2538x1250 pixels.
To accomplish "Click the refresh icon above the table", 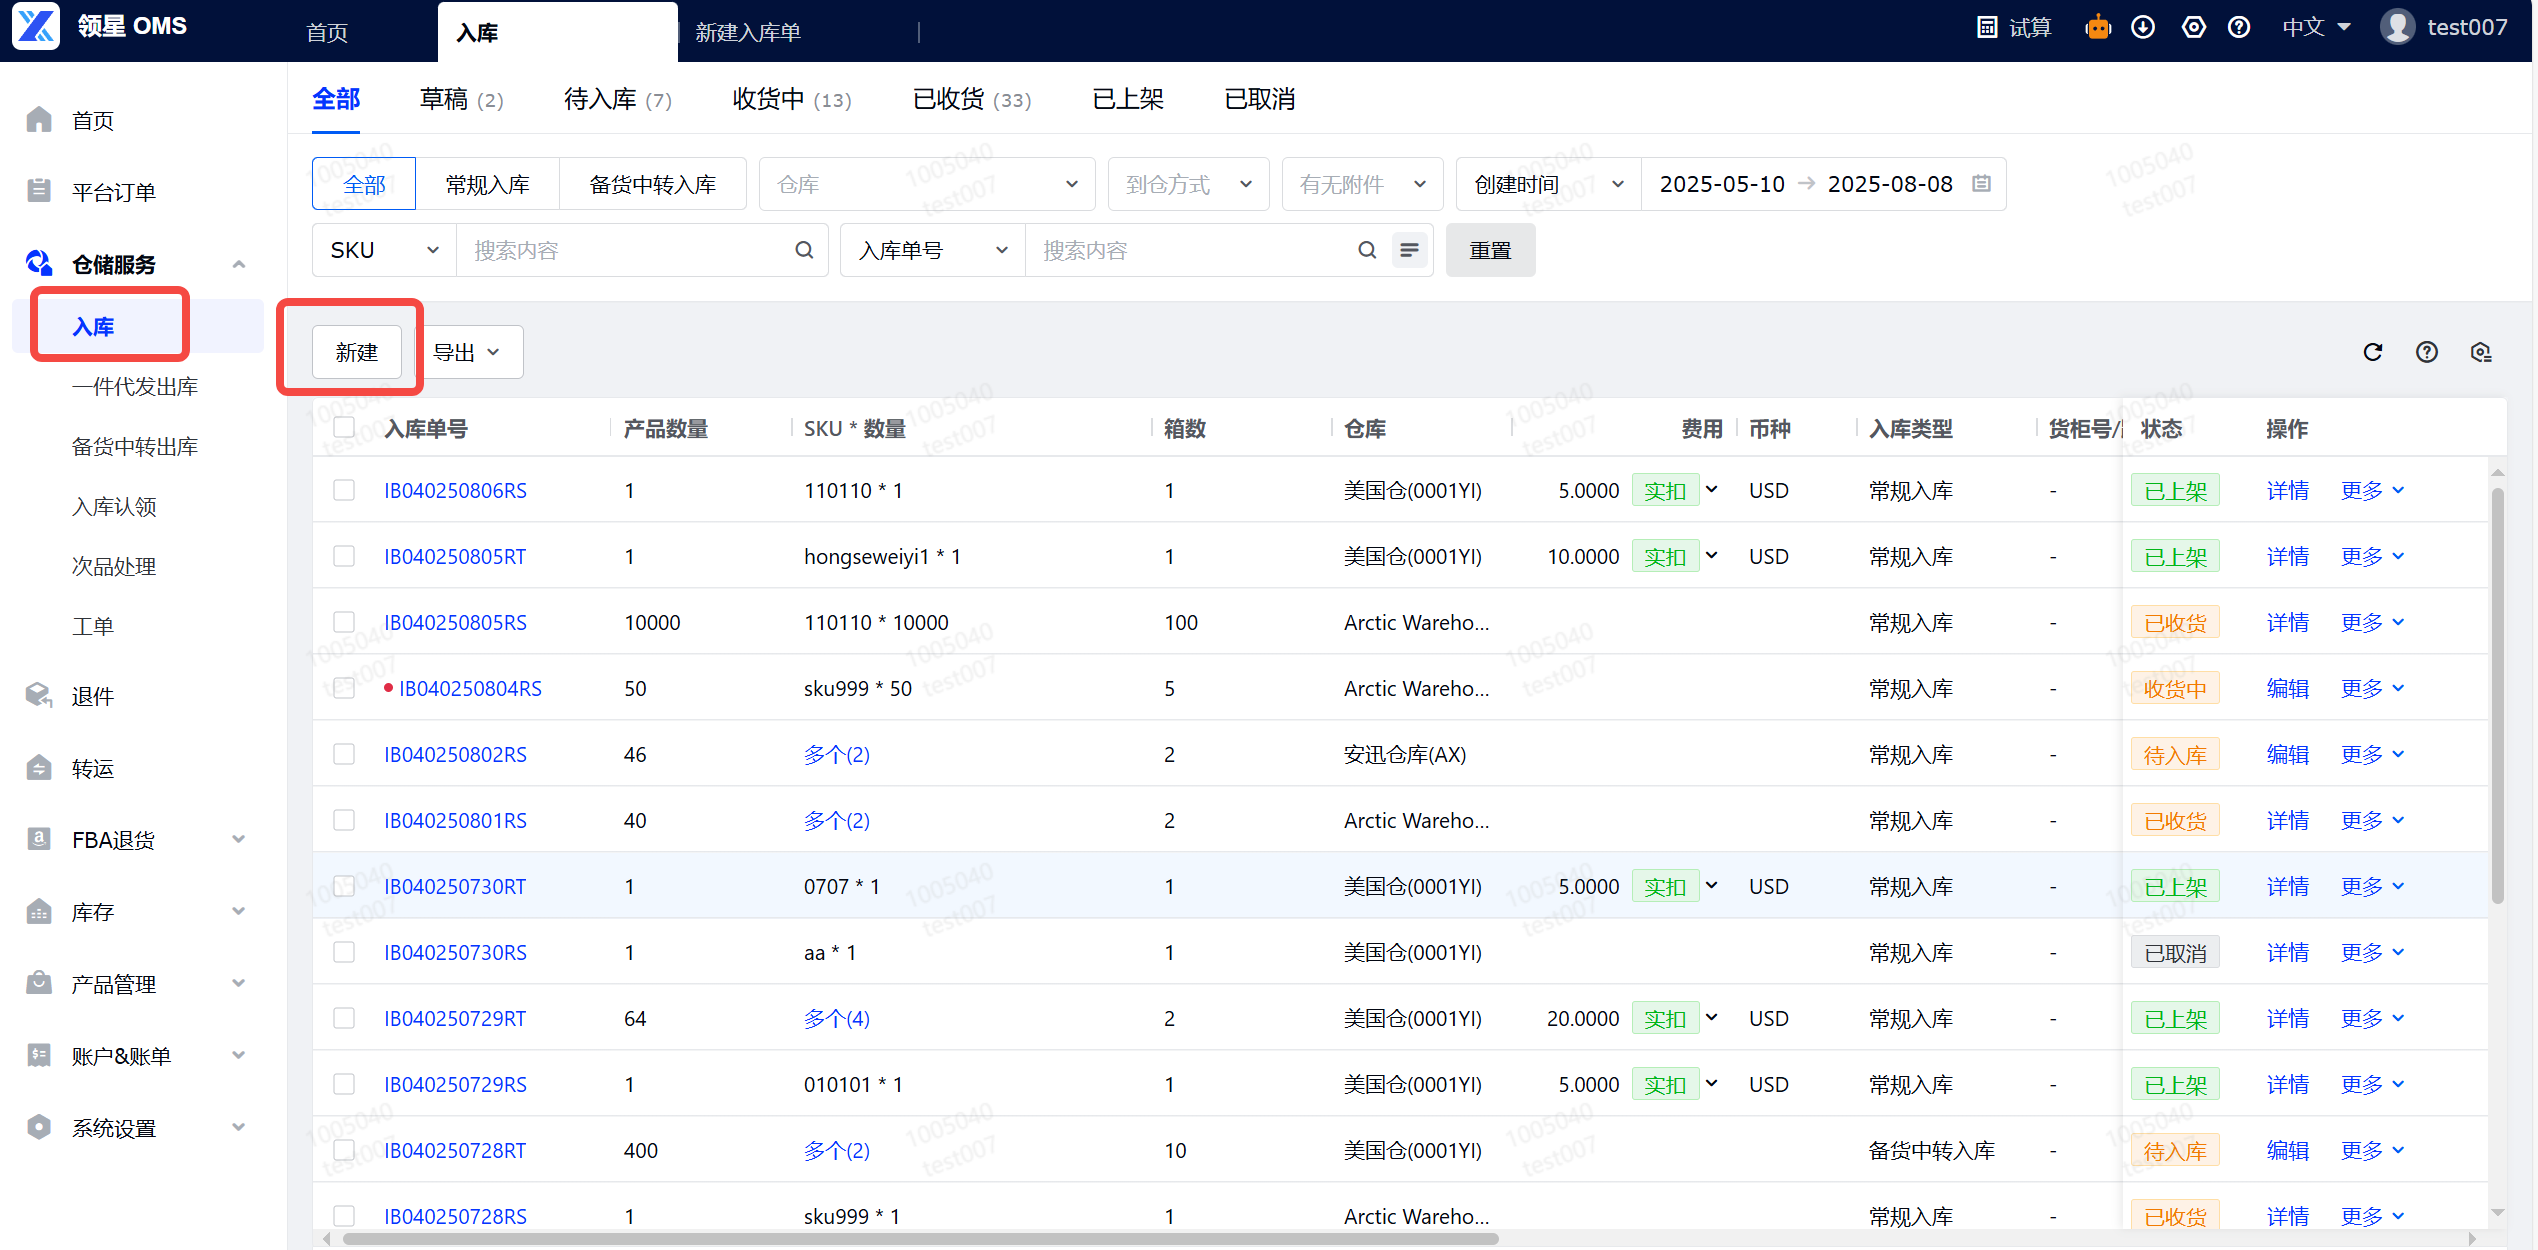I will [x=2372, y=352].
